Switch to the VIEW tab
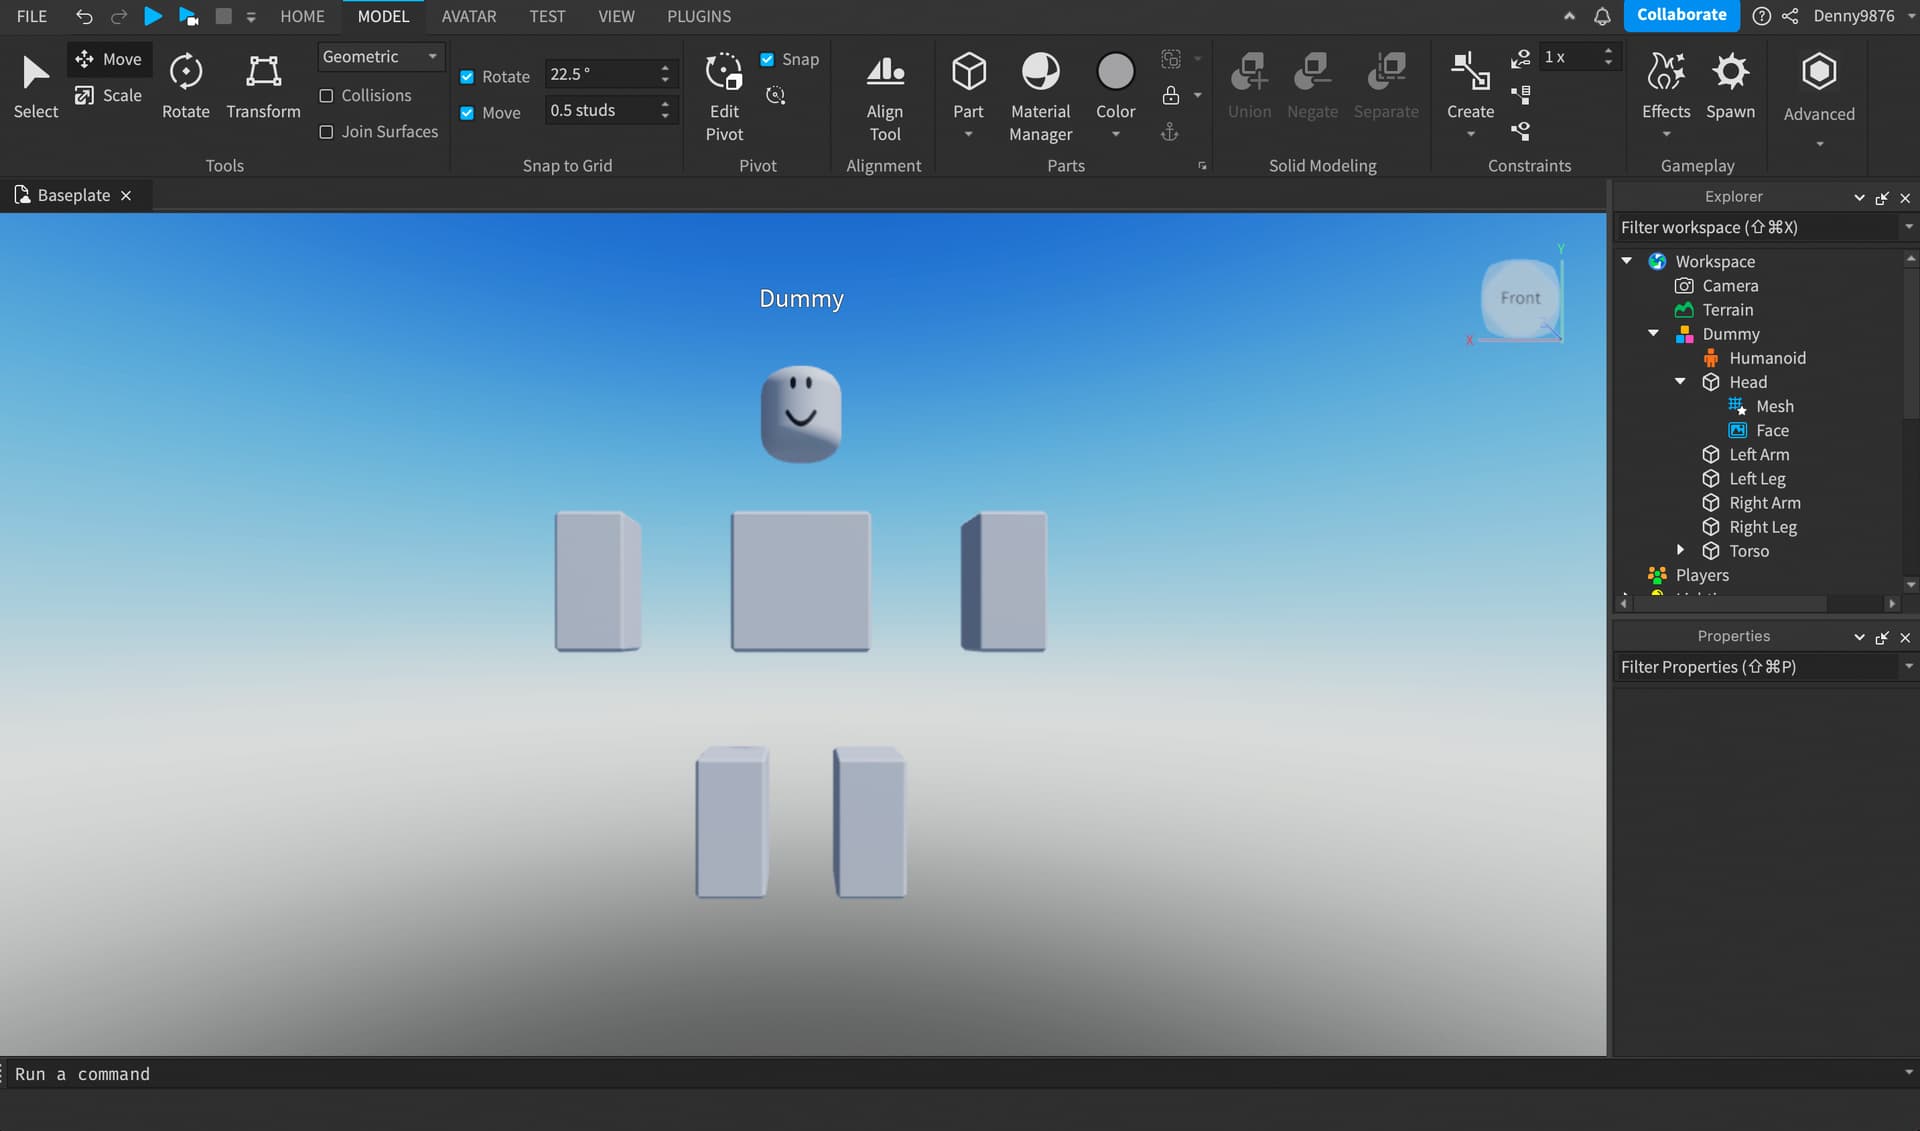1920x1131 pixels. point(616,16)
